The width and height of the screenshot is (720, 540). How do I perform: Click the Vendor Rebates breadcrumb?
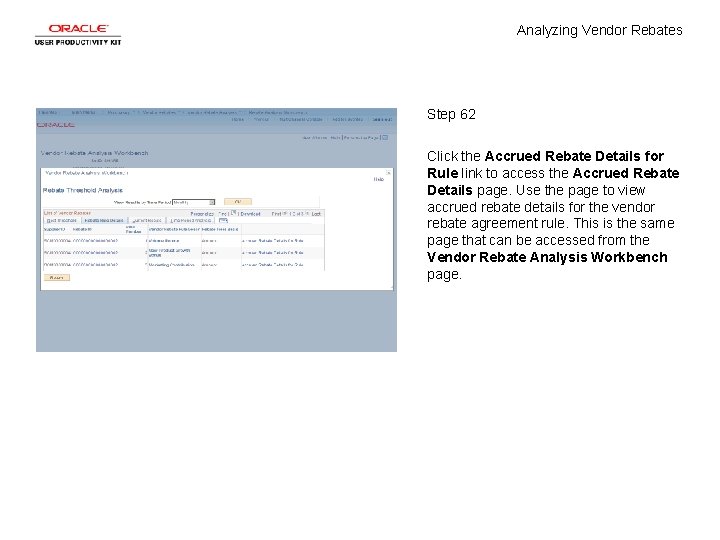click(x=159, y=112)
